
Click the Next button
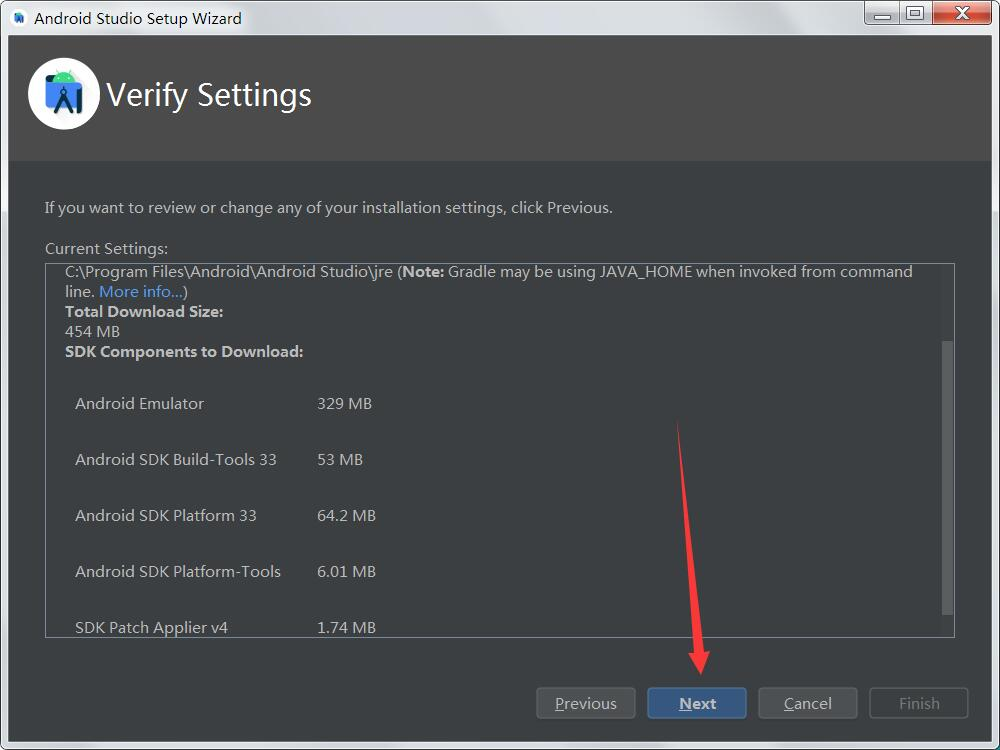(x=696, y=703)
